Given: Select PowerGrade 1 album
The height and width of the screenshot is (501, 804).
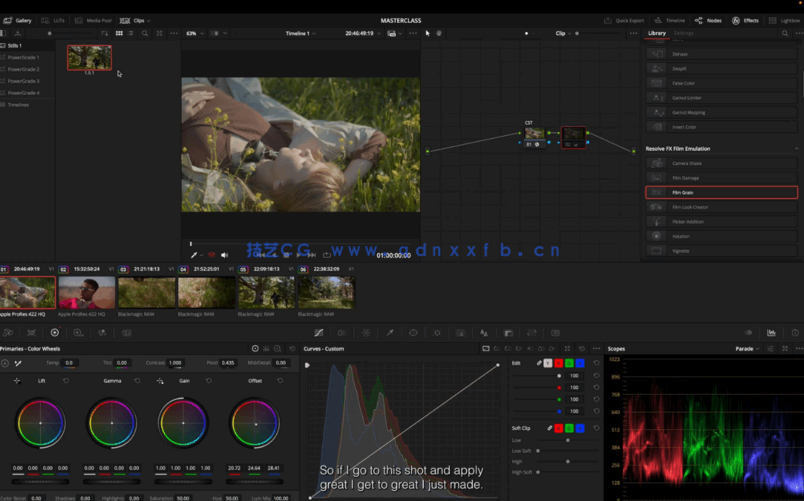Looking at the screenshot, I should (24, 57).
